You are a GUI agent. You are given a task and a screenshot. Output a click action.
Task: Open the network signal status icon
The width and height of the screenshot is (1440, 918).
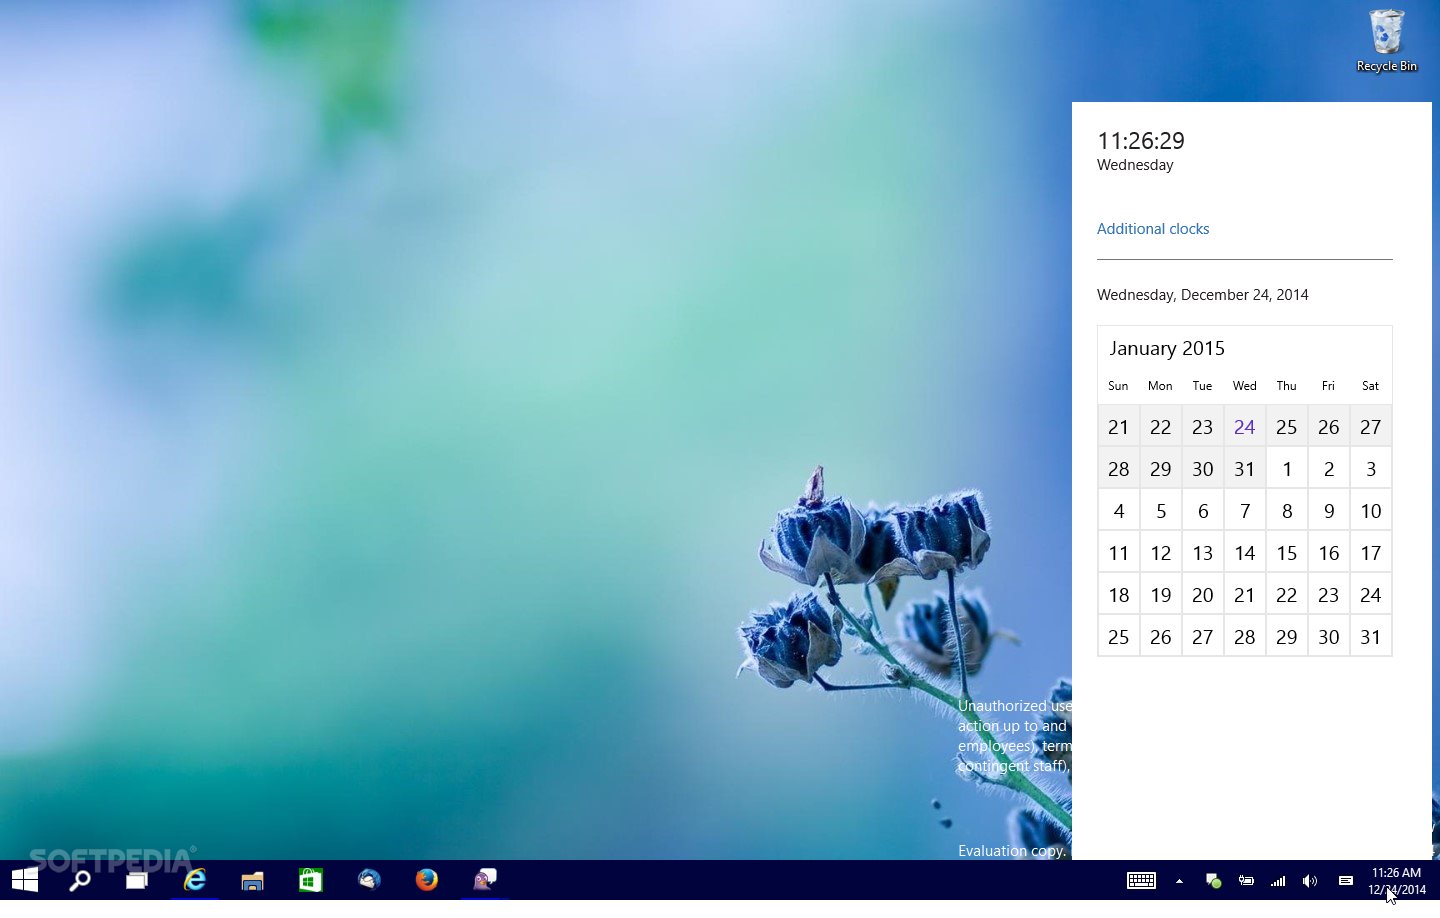1278,881
